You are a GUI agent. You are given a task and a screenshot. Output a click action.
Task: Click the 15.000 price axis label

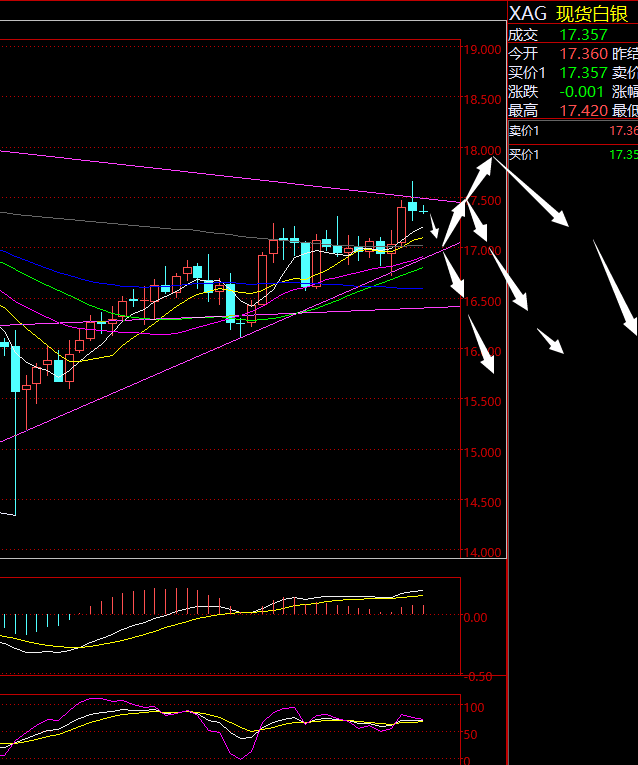click(482, 452)
